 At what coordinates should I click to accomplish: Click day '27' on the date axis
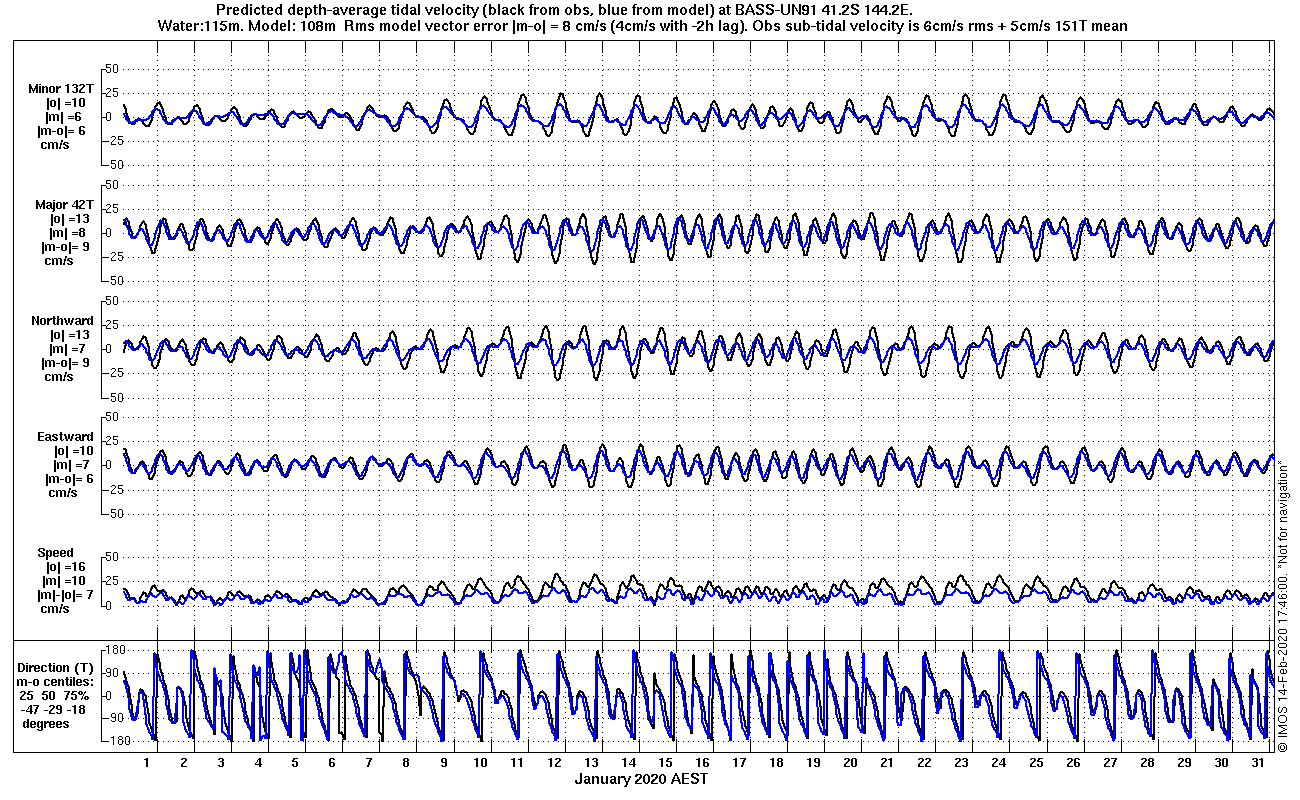click(1109, 762)
